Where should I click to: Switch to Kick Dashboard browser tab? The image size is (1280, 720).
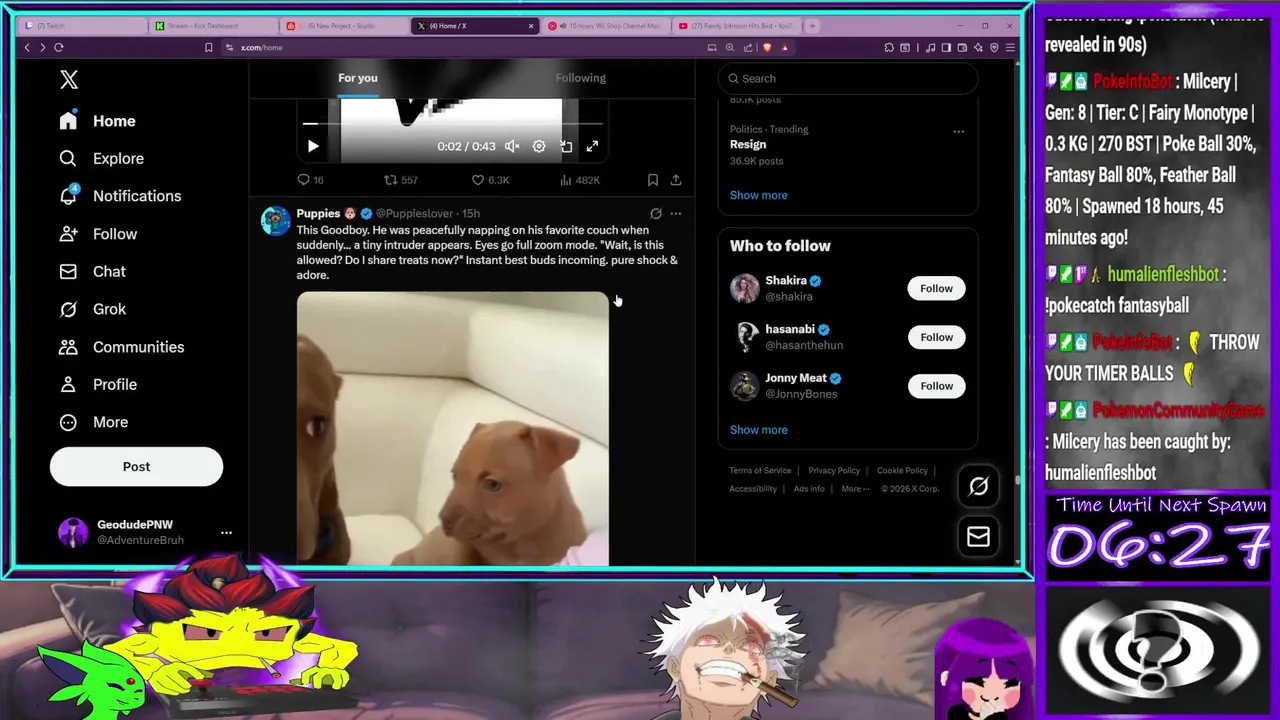coord(213,25)
